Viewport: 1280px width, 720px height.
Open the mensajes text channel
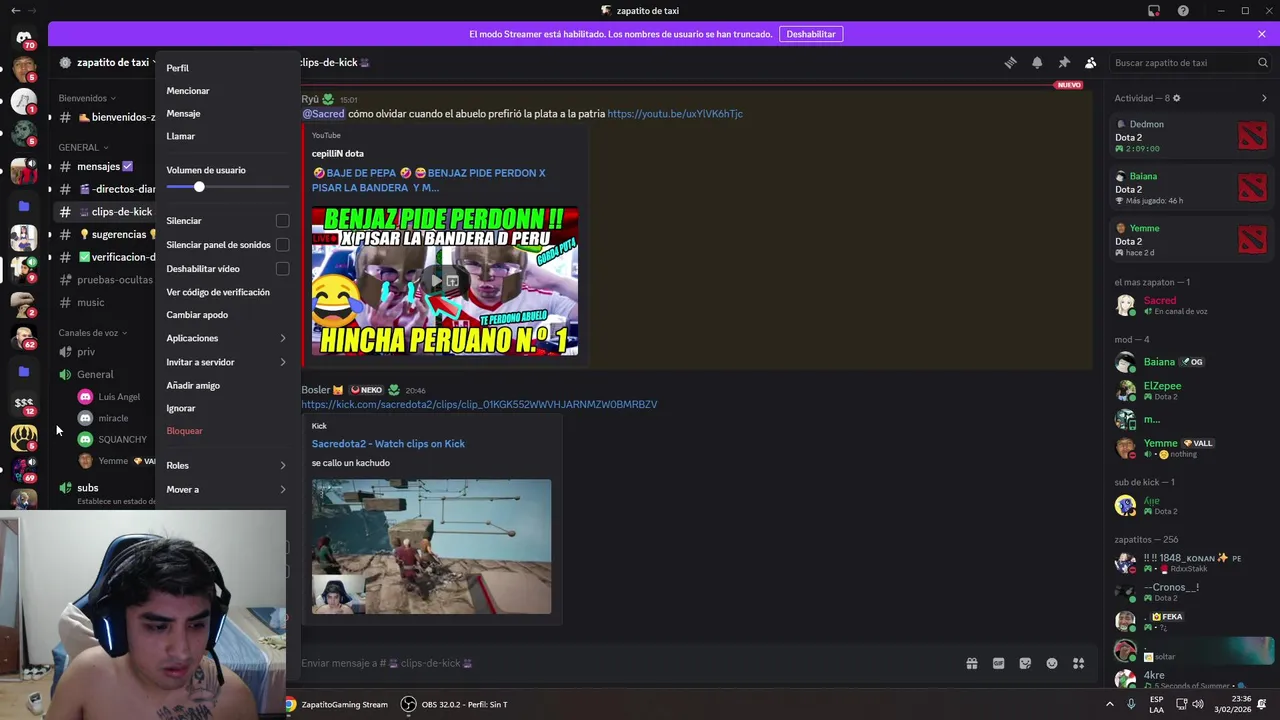click(98, 166)
